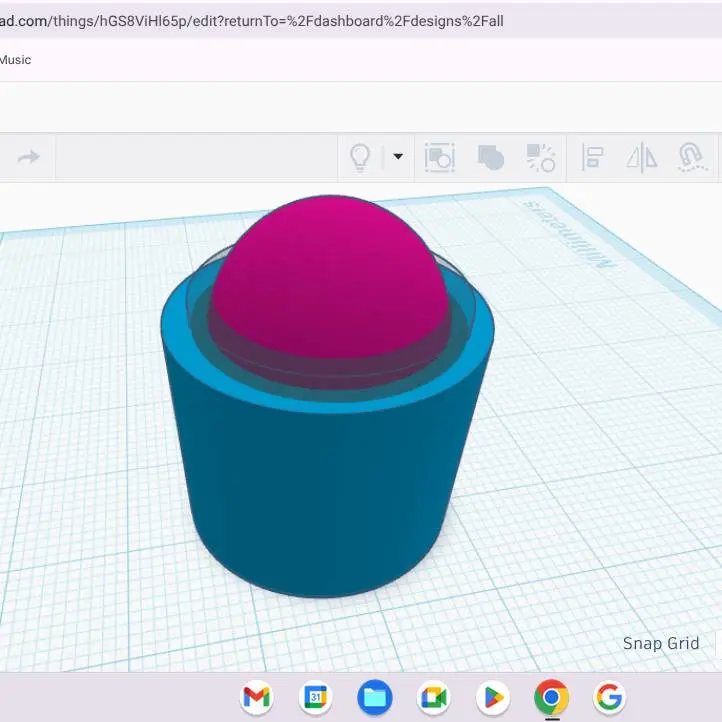This screenshot has height=722, width=722.
Task: Click the Cruise magnet icon
Action: (x=692, y=157)
